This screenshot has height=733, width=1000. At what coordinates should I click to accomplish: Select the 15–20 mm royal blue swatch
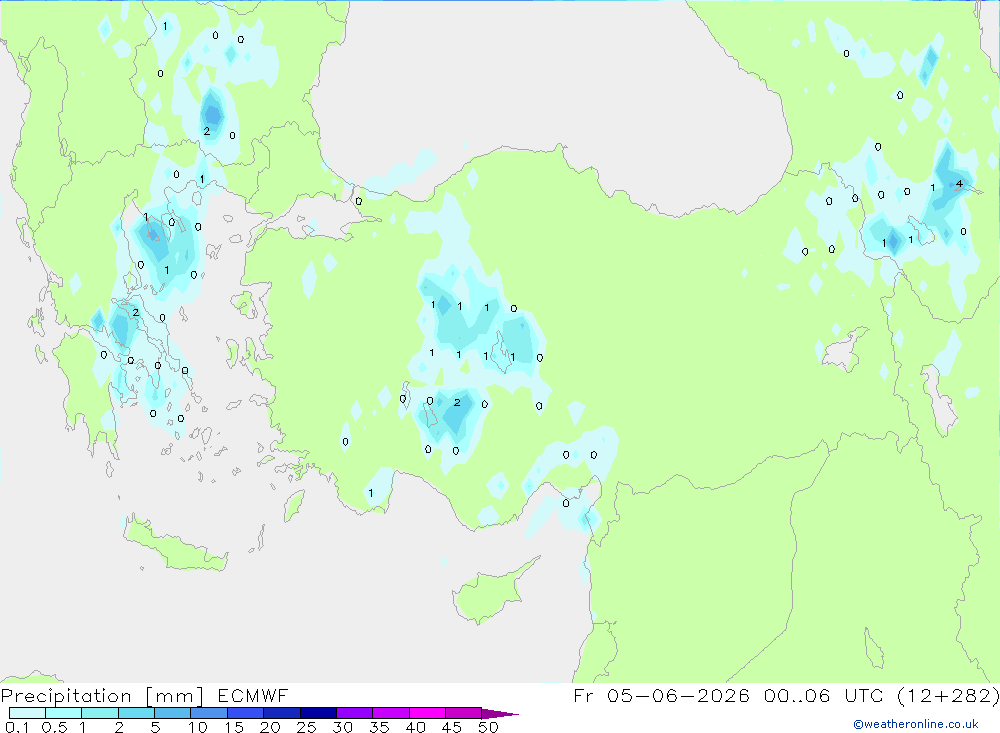coord(245,713)
